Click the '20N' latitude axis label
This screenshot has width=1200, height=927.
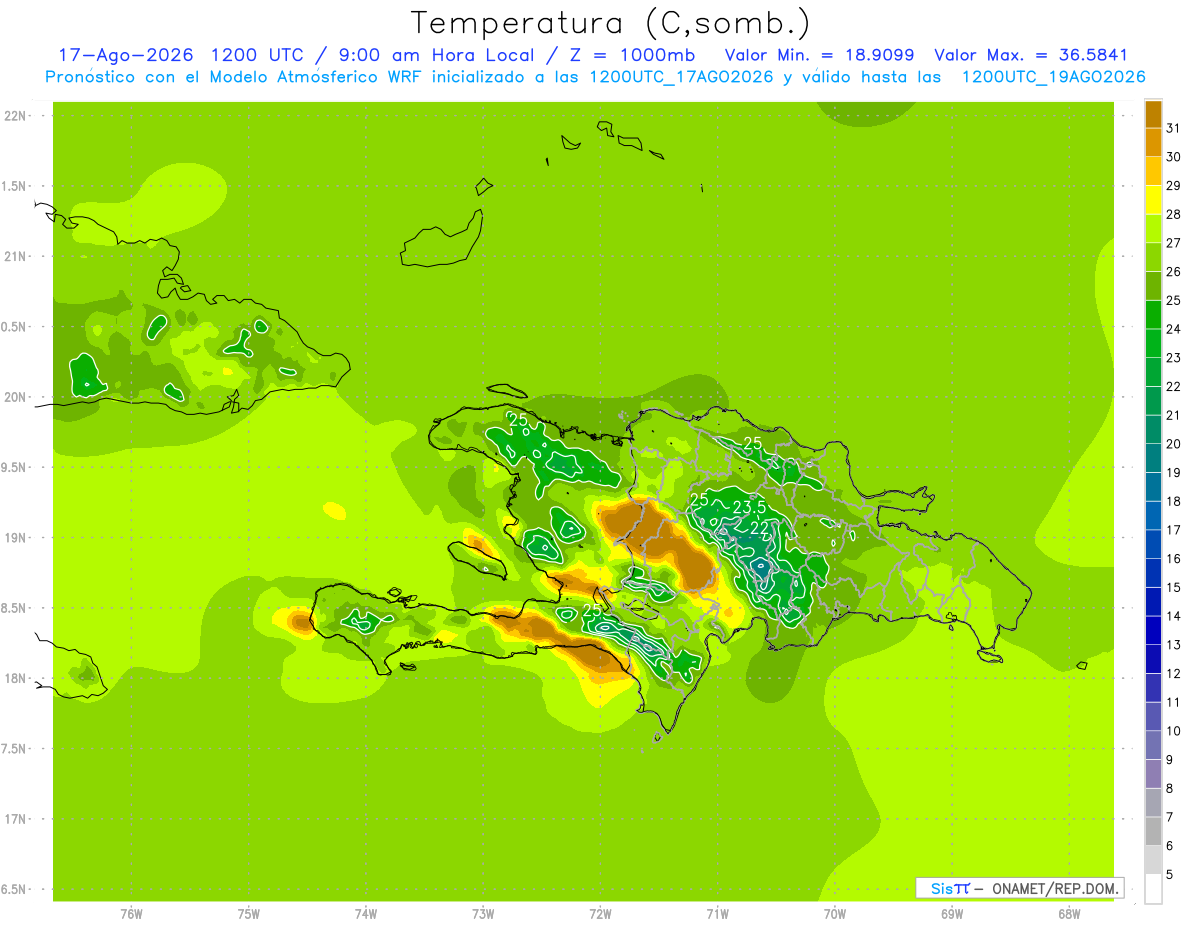(x=15, y=397)
